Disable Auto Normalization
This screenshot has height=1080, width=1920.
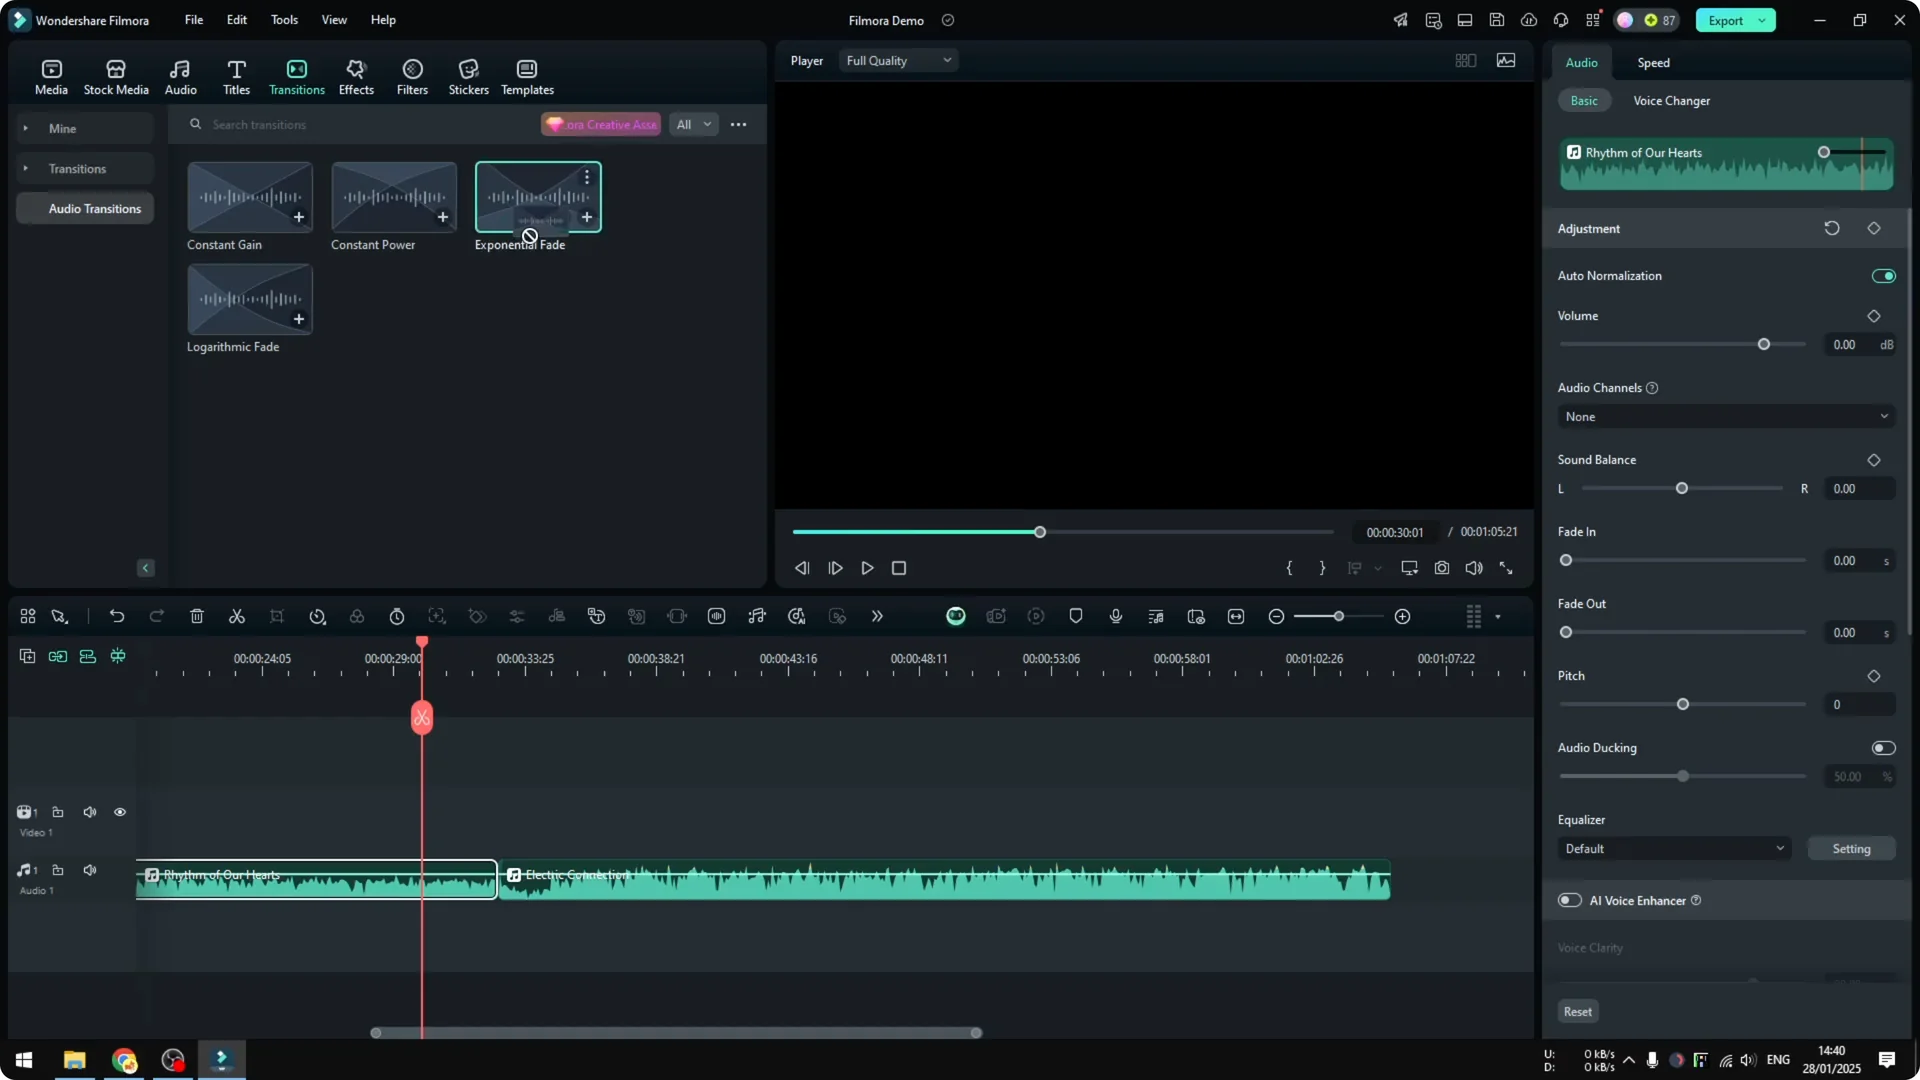(x=1883, y=275)
